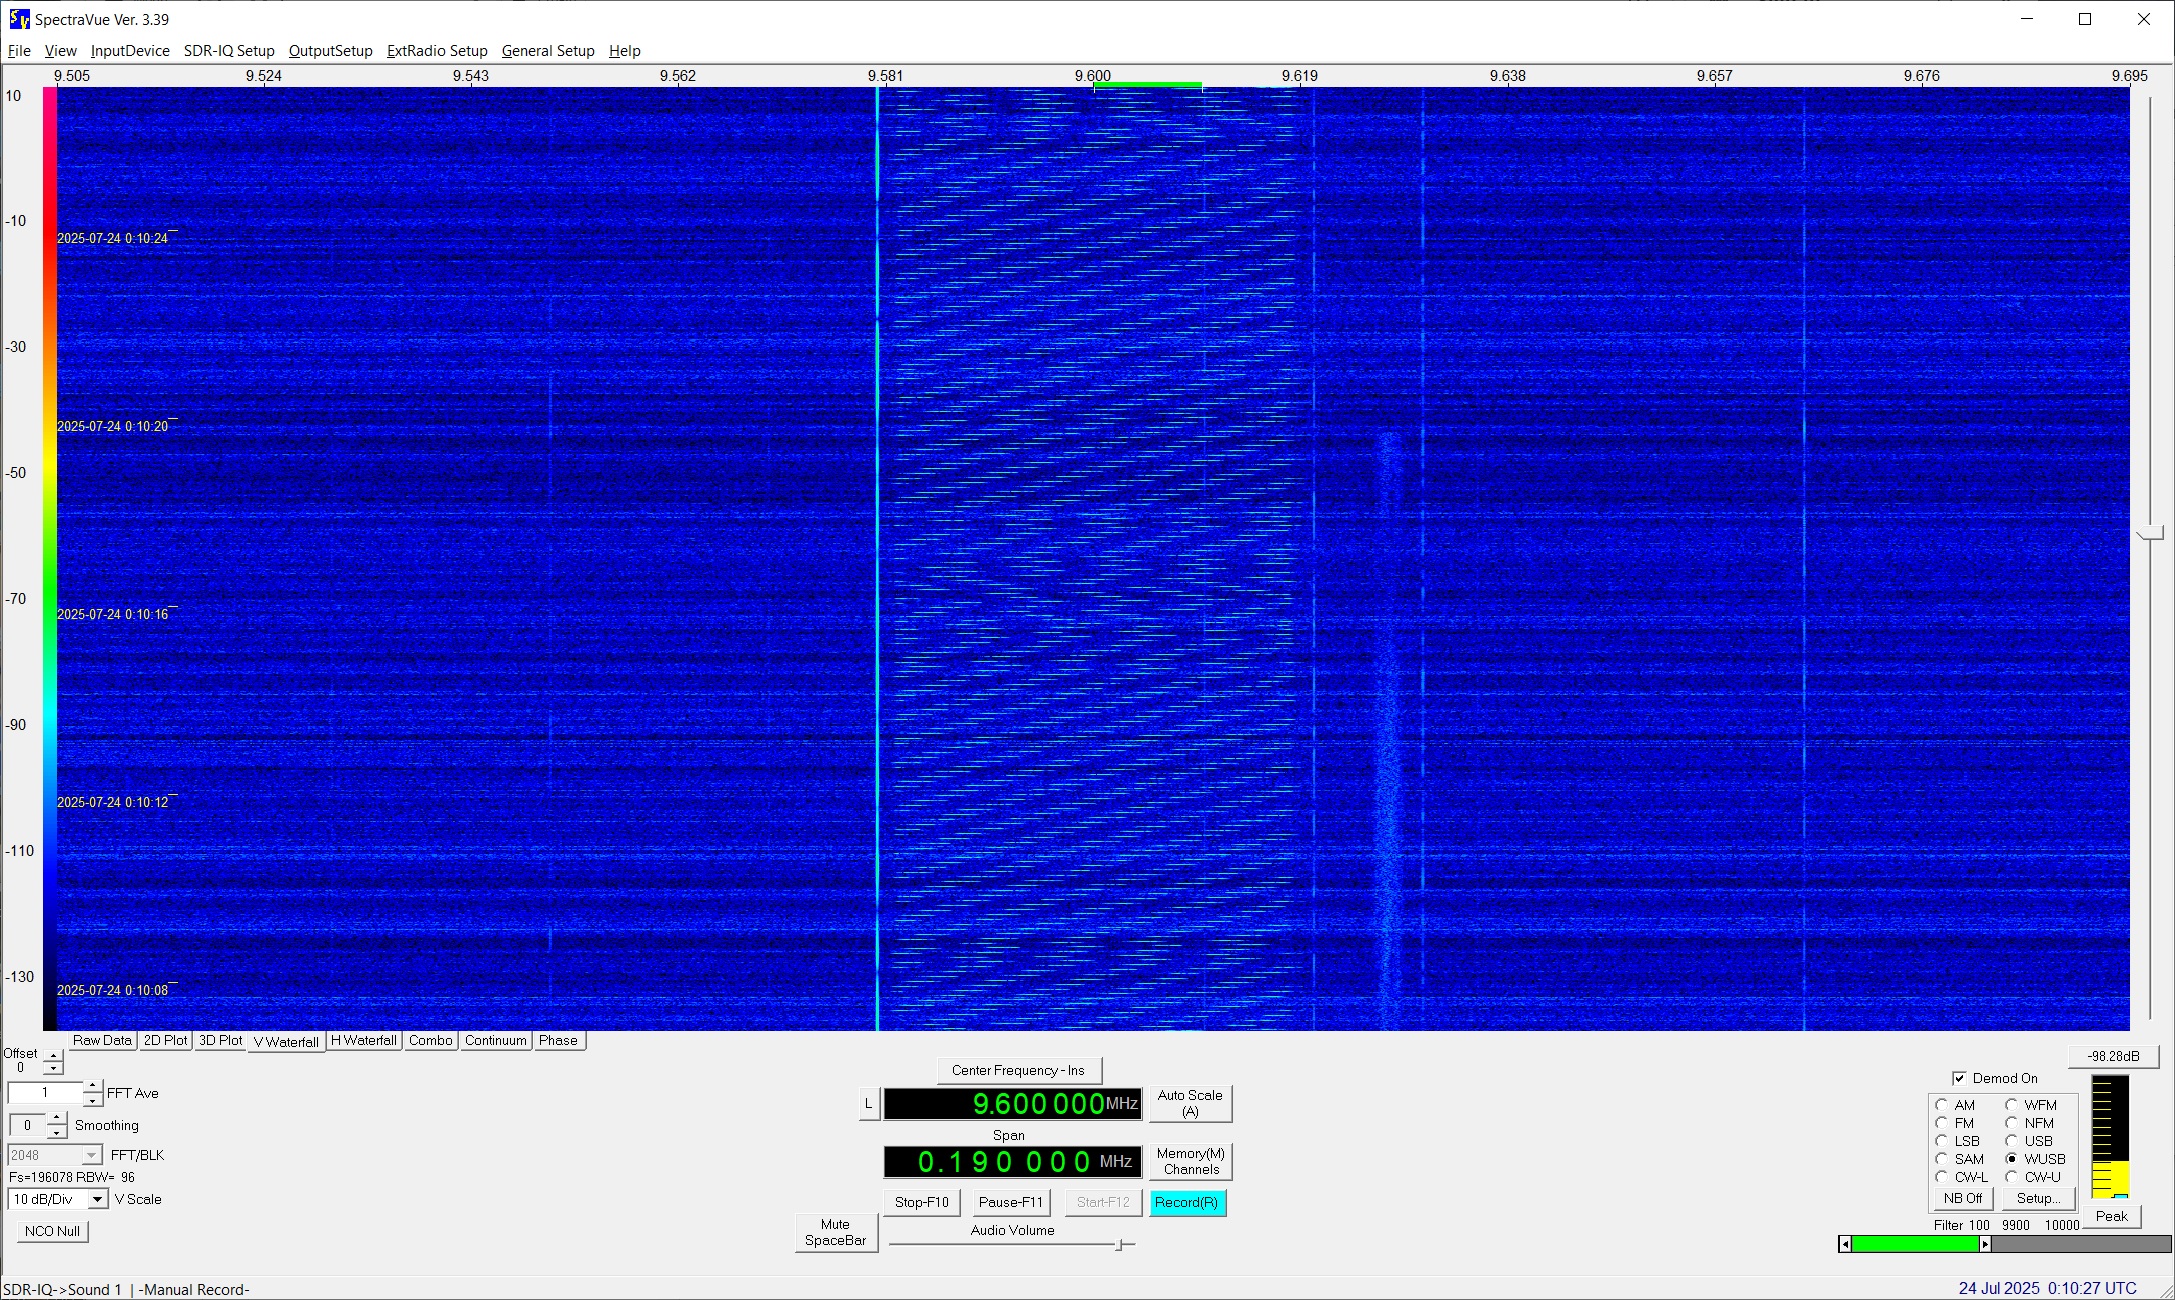Decrement FFT Ave using the down arrow

pyautogui.click(x=92, y=1100)
